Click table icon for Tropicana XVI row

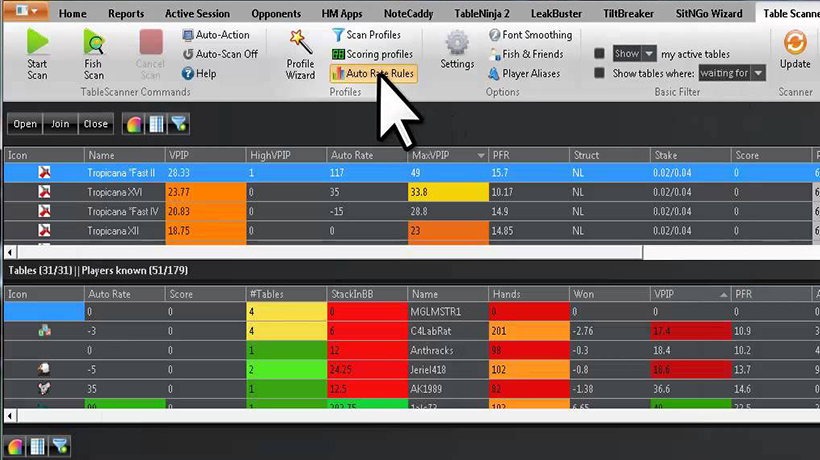coord(44,192)
